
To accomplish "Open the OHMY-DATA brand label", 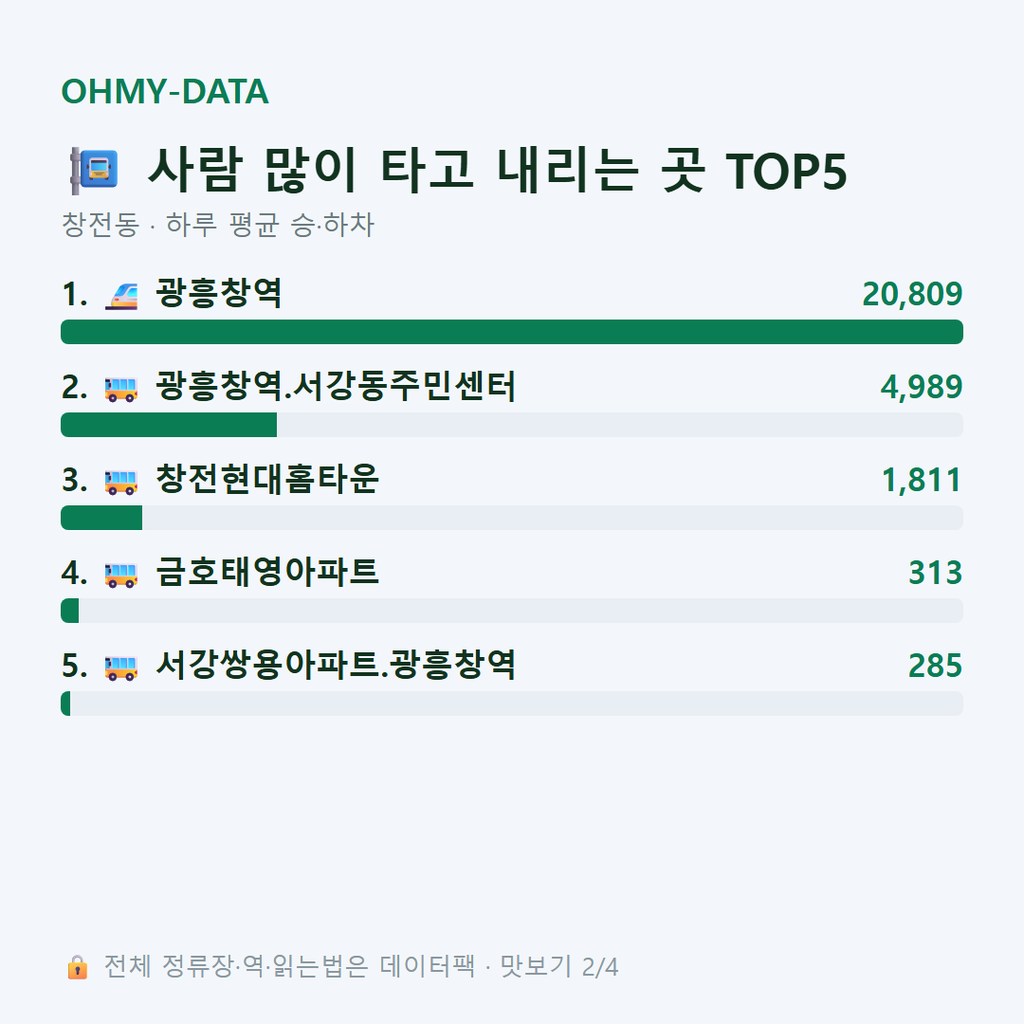I will click(x=165, y=91).
